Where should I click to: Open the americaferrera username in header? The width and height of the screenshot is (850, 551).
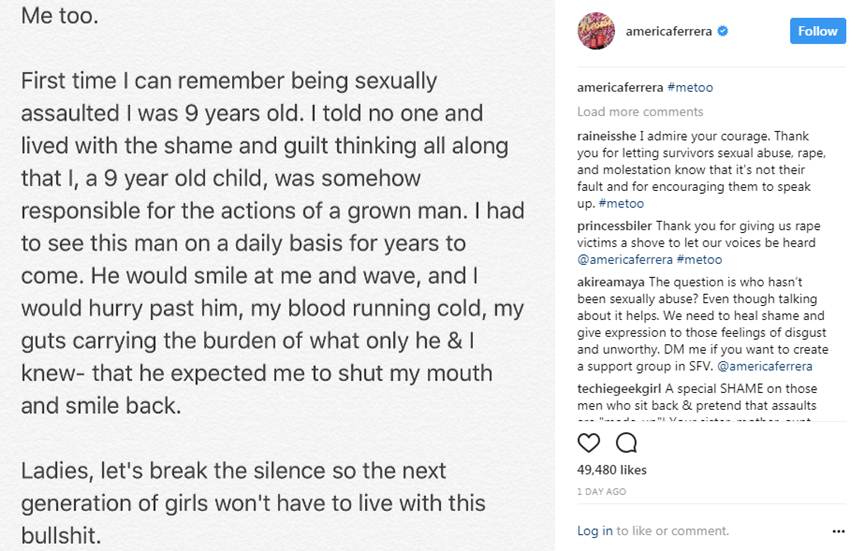(668, 31)
